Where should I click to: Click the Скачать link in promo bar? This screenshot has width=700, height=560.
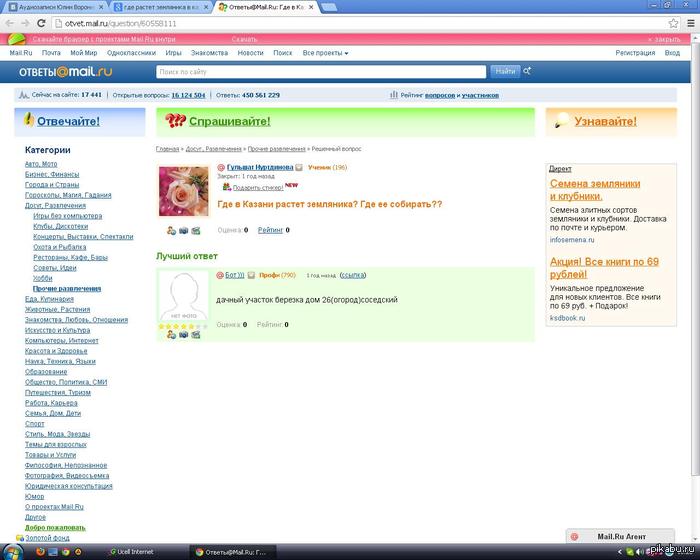click(x=244, y=39)
